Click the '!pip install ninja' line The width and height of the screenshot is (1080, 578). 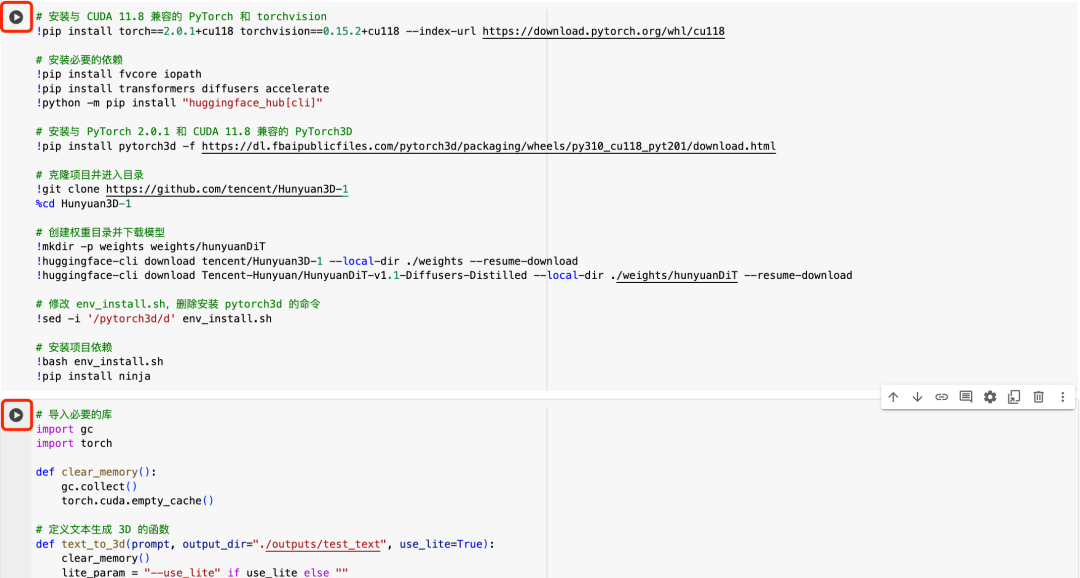point(93,376)
